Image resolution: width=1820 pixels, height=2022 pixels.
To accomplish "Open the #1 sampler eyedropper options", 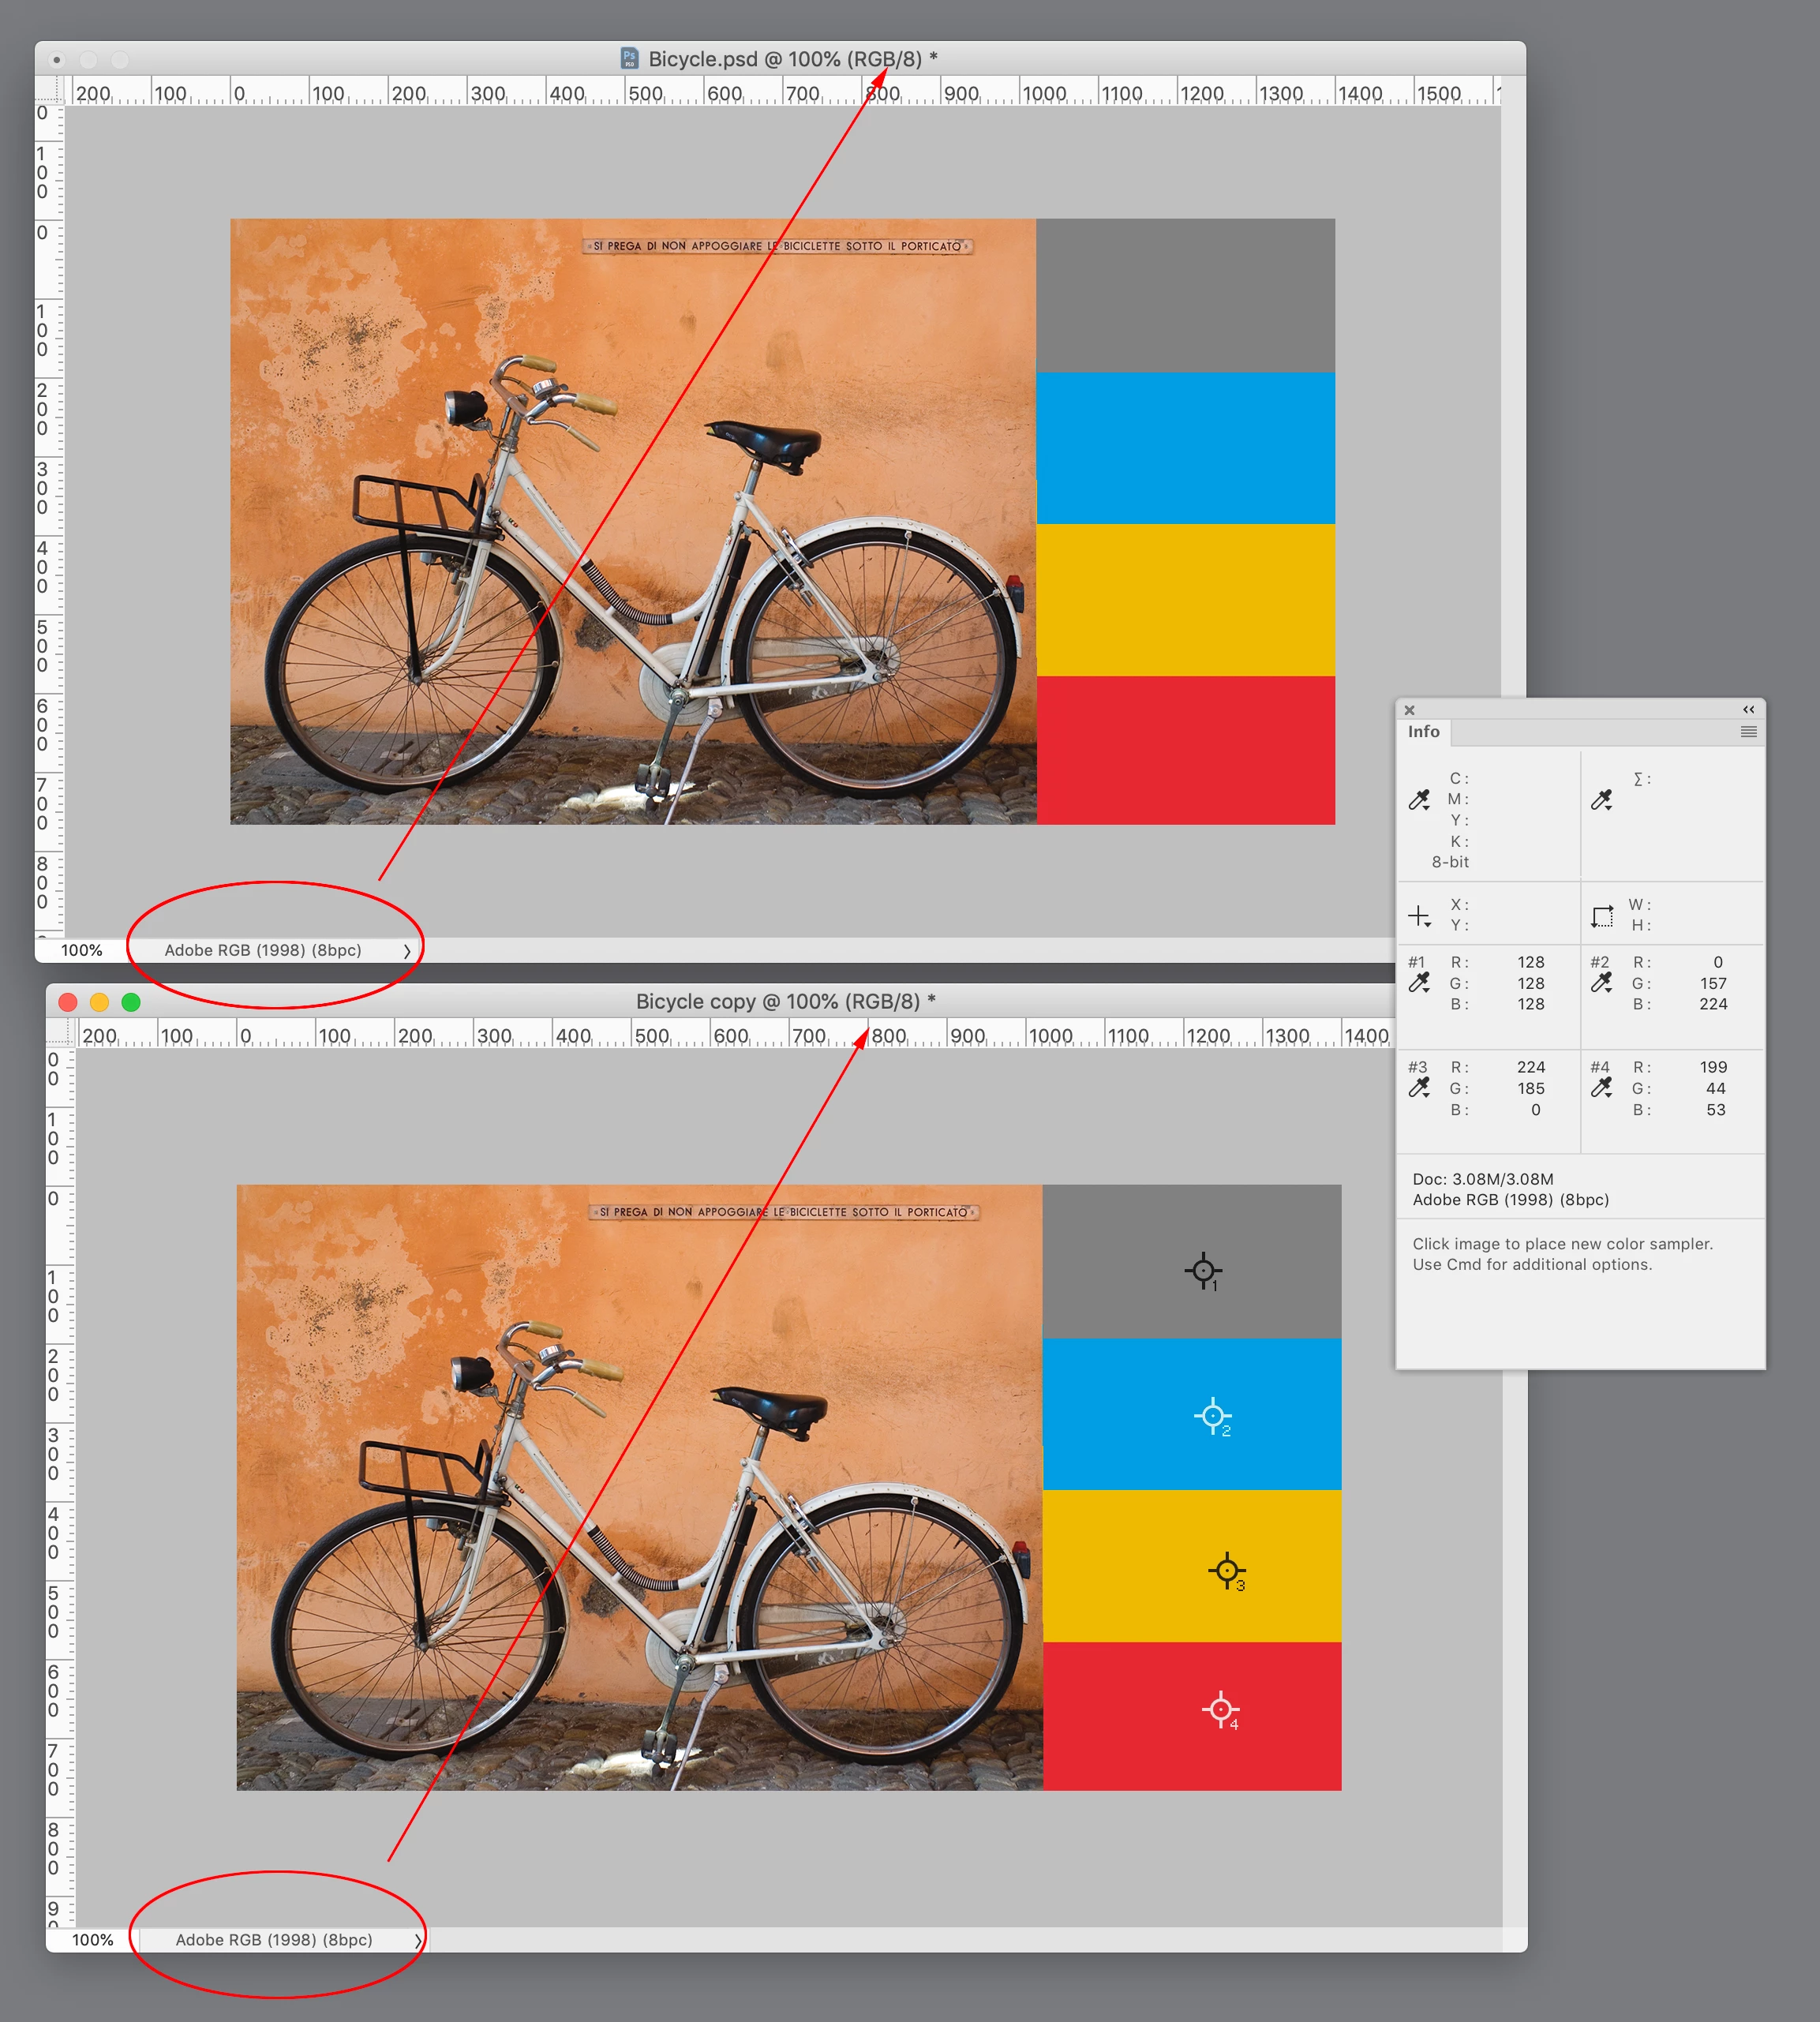I will point(1419,983).
